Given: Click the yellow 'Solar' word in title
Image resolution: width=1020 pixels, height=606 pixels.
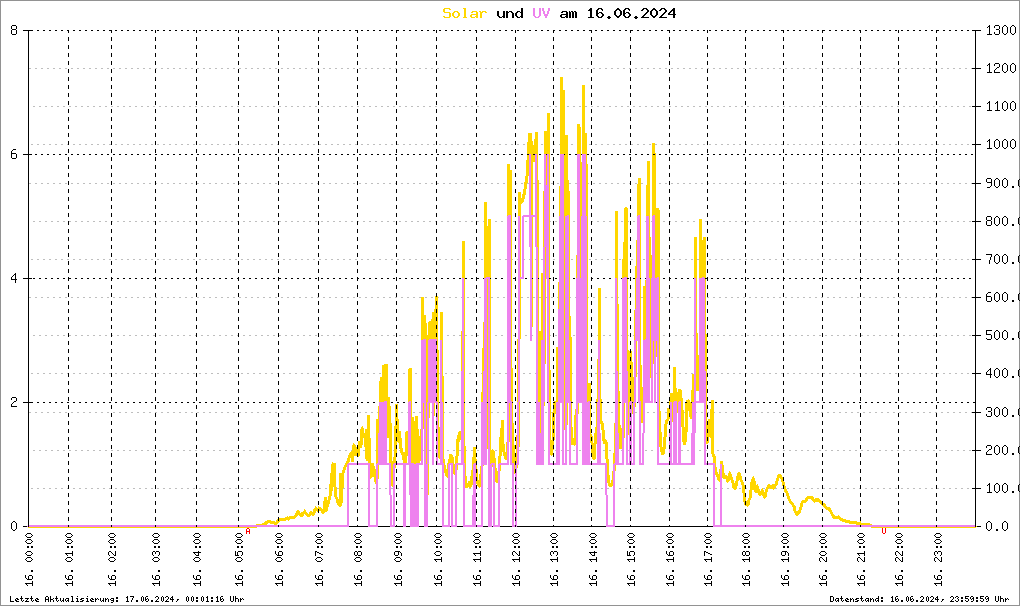Looking at the screenshot, I should 464,14.
